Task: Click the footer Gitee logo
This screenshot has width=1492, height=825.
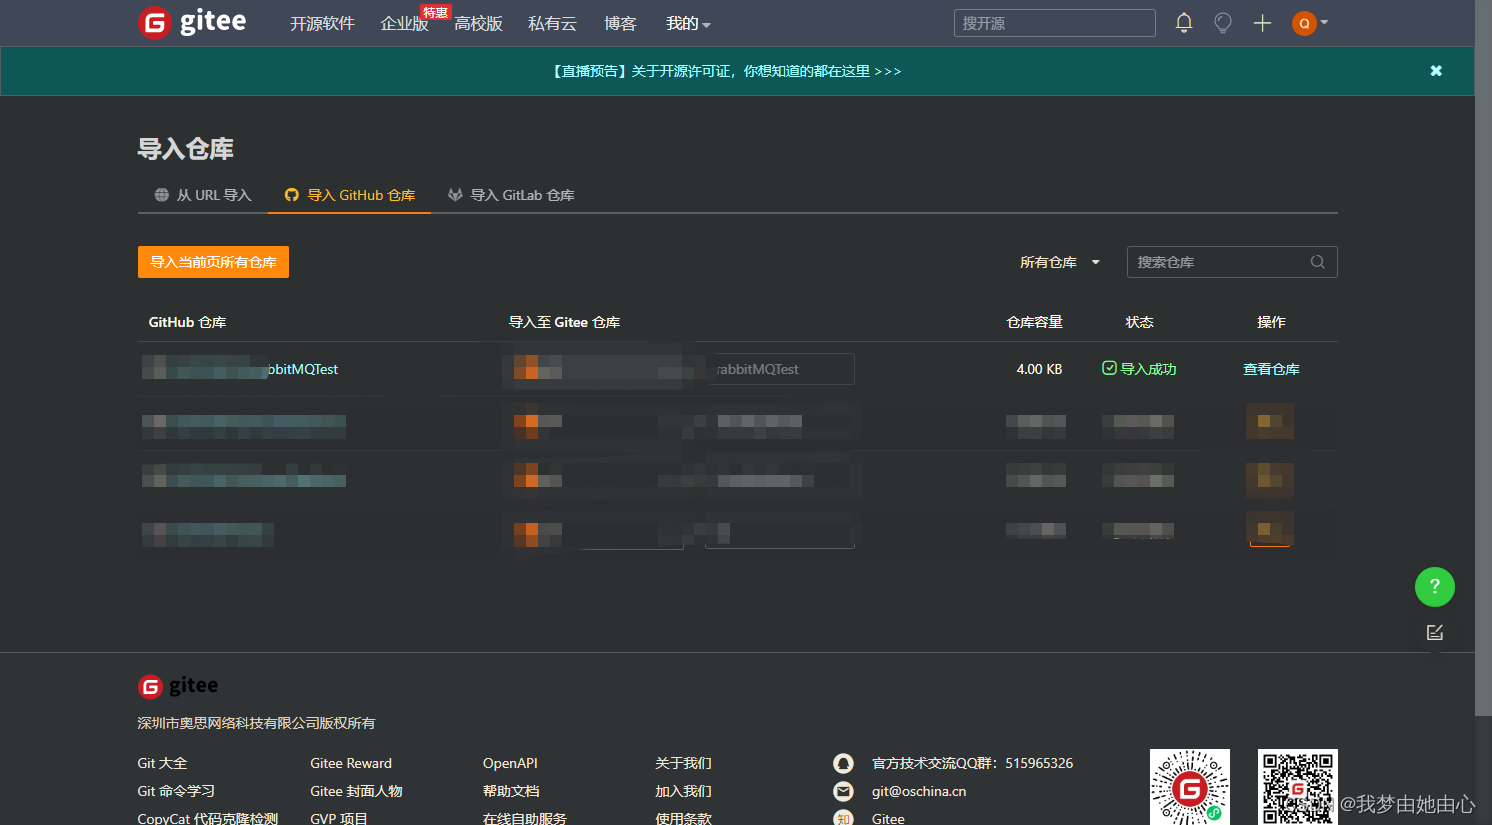Action: 178,686
